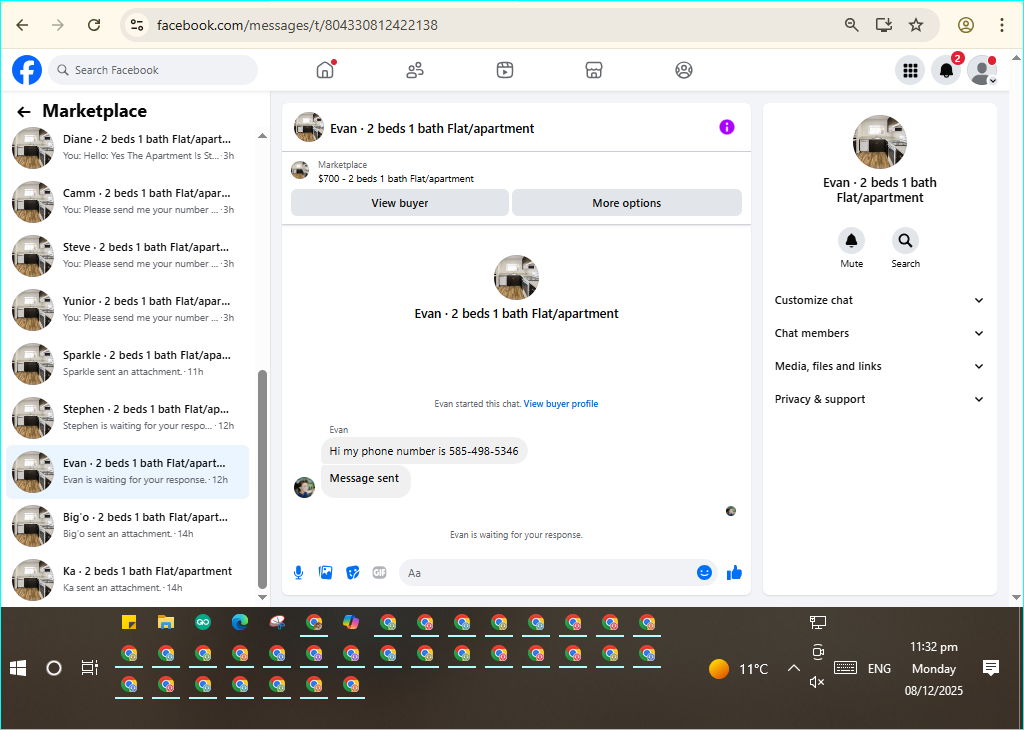Open the Reels video tab
Viewport: 1024px width, 730px height.
[505, 70]
